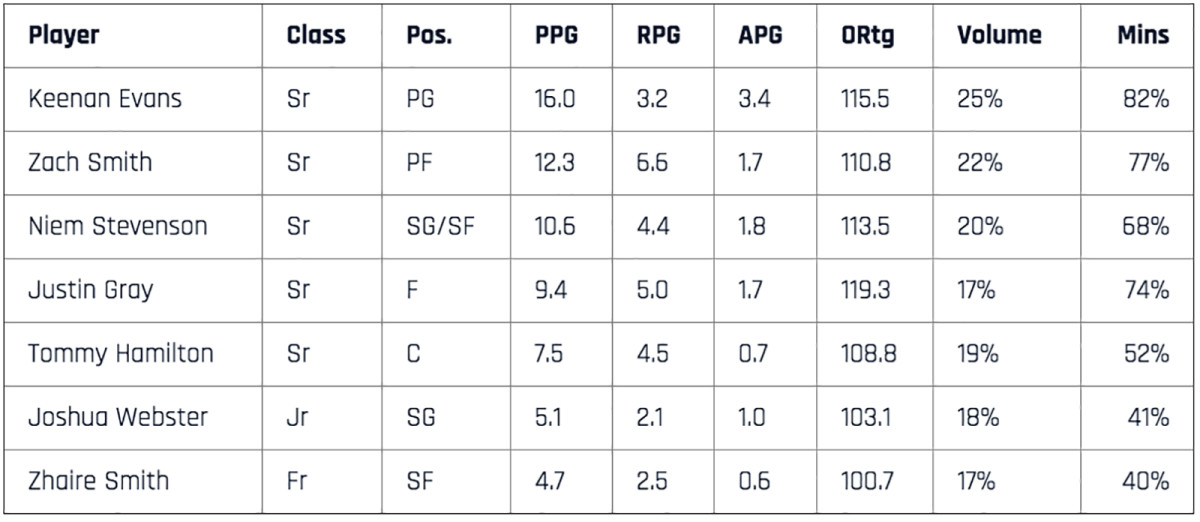The height and width of the screenshot is (522, 1200).
Task: Click Tommy Hamilton's 52% Mins cell
Action: 1145,353
